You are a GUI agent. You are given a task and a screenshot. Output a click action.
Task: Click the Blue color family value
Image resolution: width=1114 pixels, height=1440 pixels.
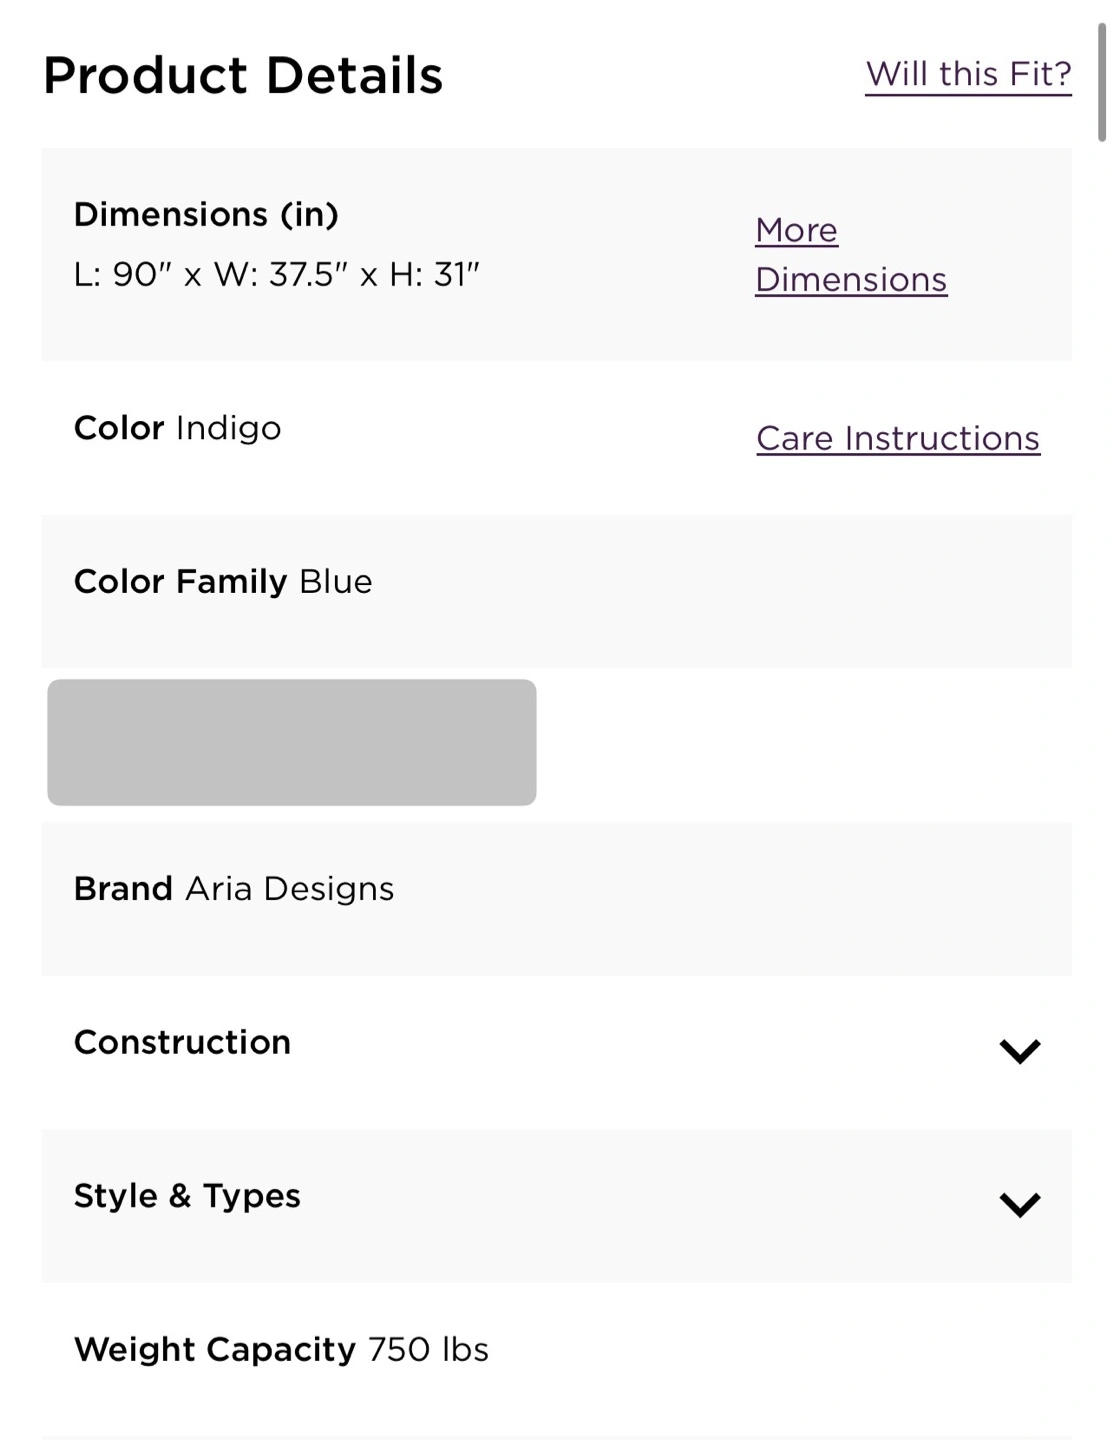tap(336, 581)
